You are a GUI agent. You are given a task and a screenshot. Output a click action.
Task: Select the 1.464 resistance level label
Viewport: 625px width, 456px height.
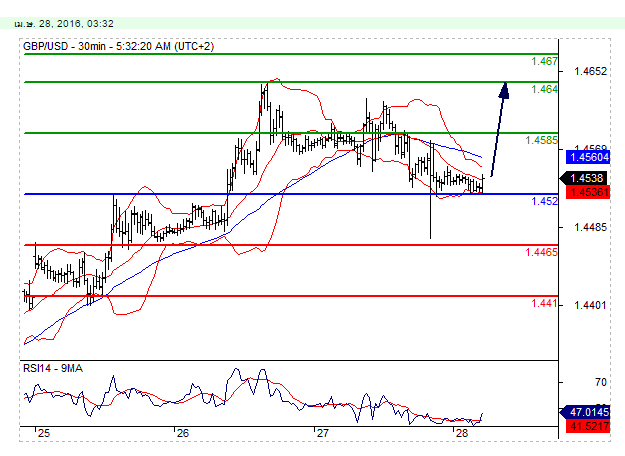point(544,89)
